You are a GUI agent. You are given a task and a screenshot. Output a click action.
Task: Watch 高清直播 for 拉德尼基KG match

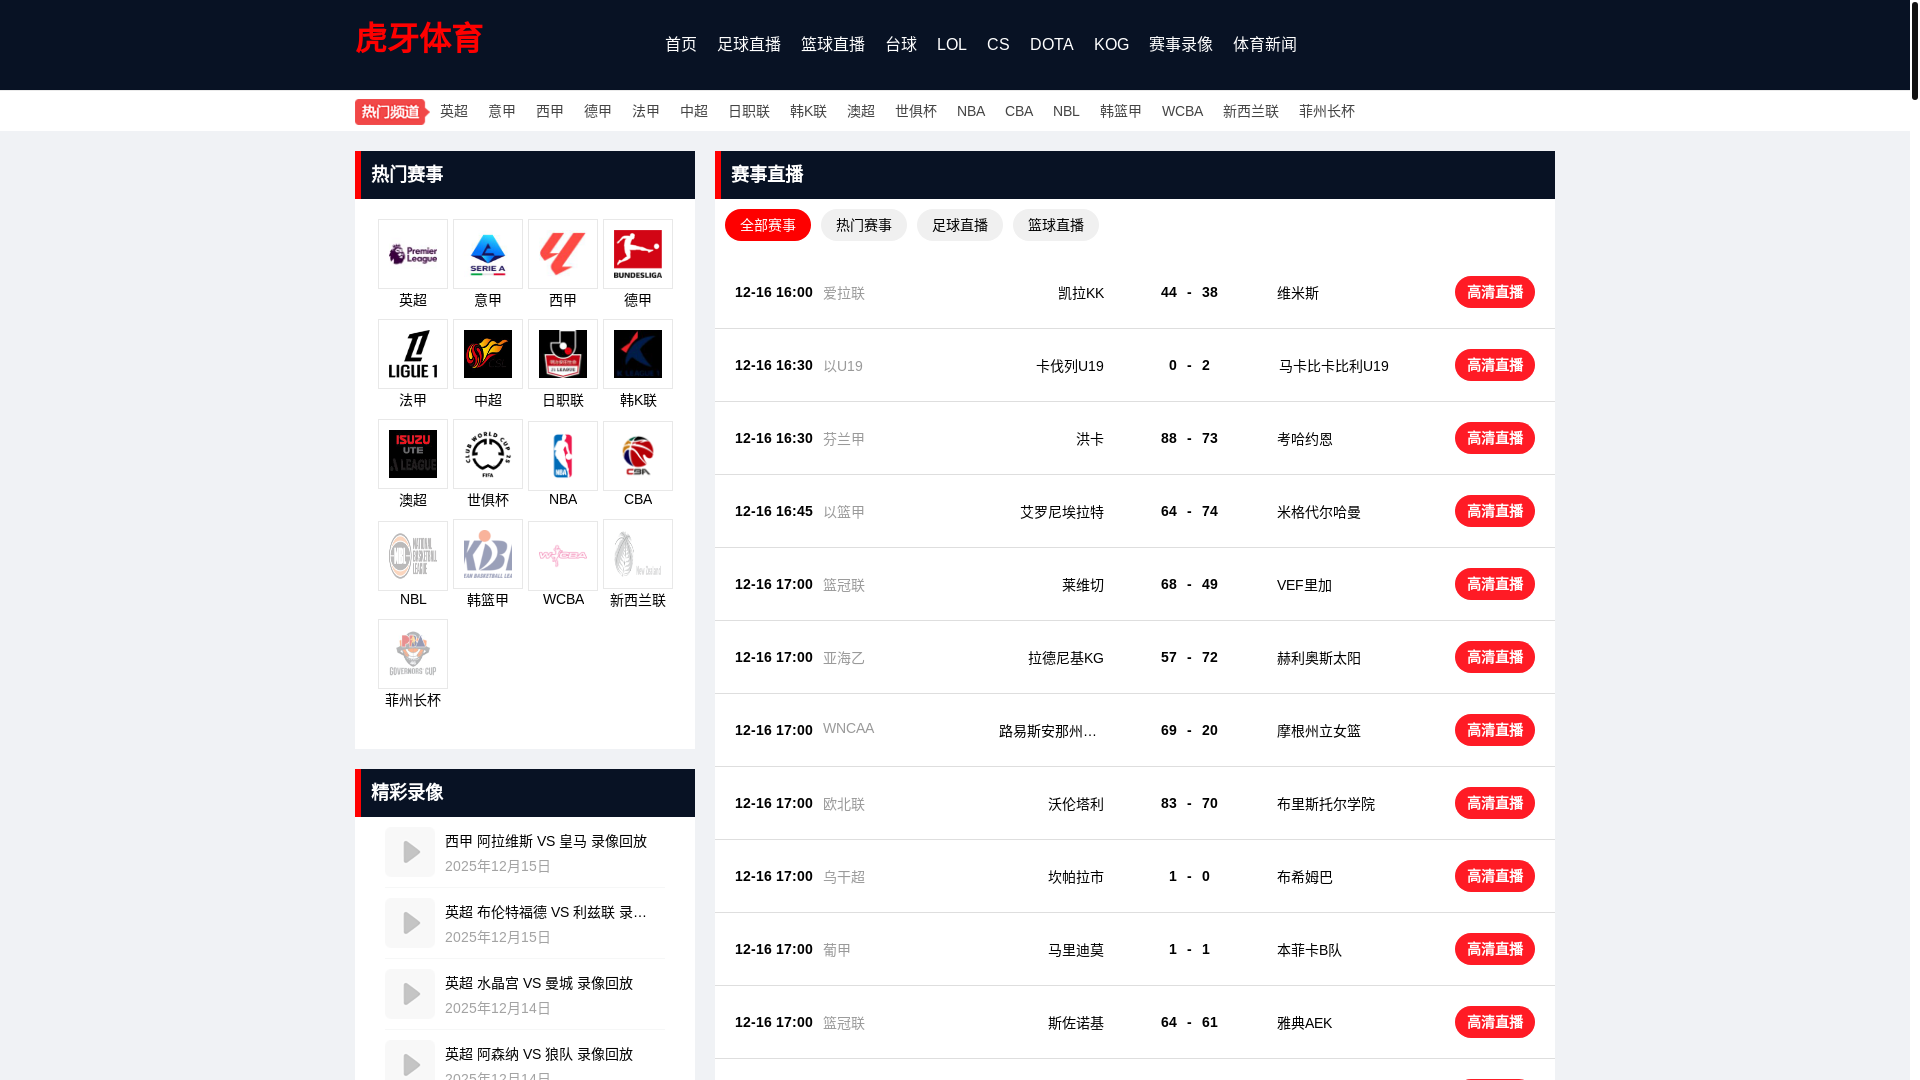click(x=1495, y=657)
